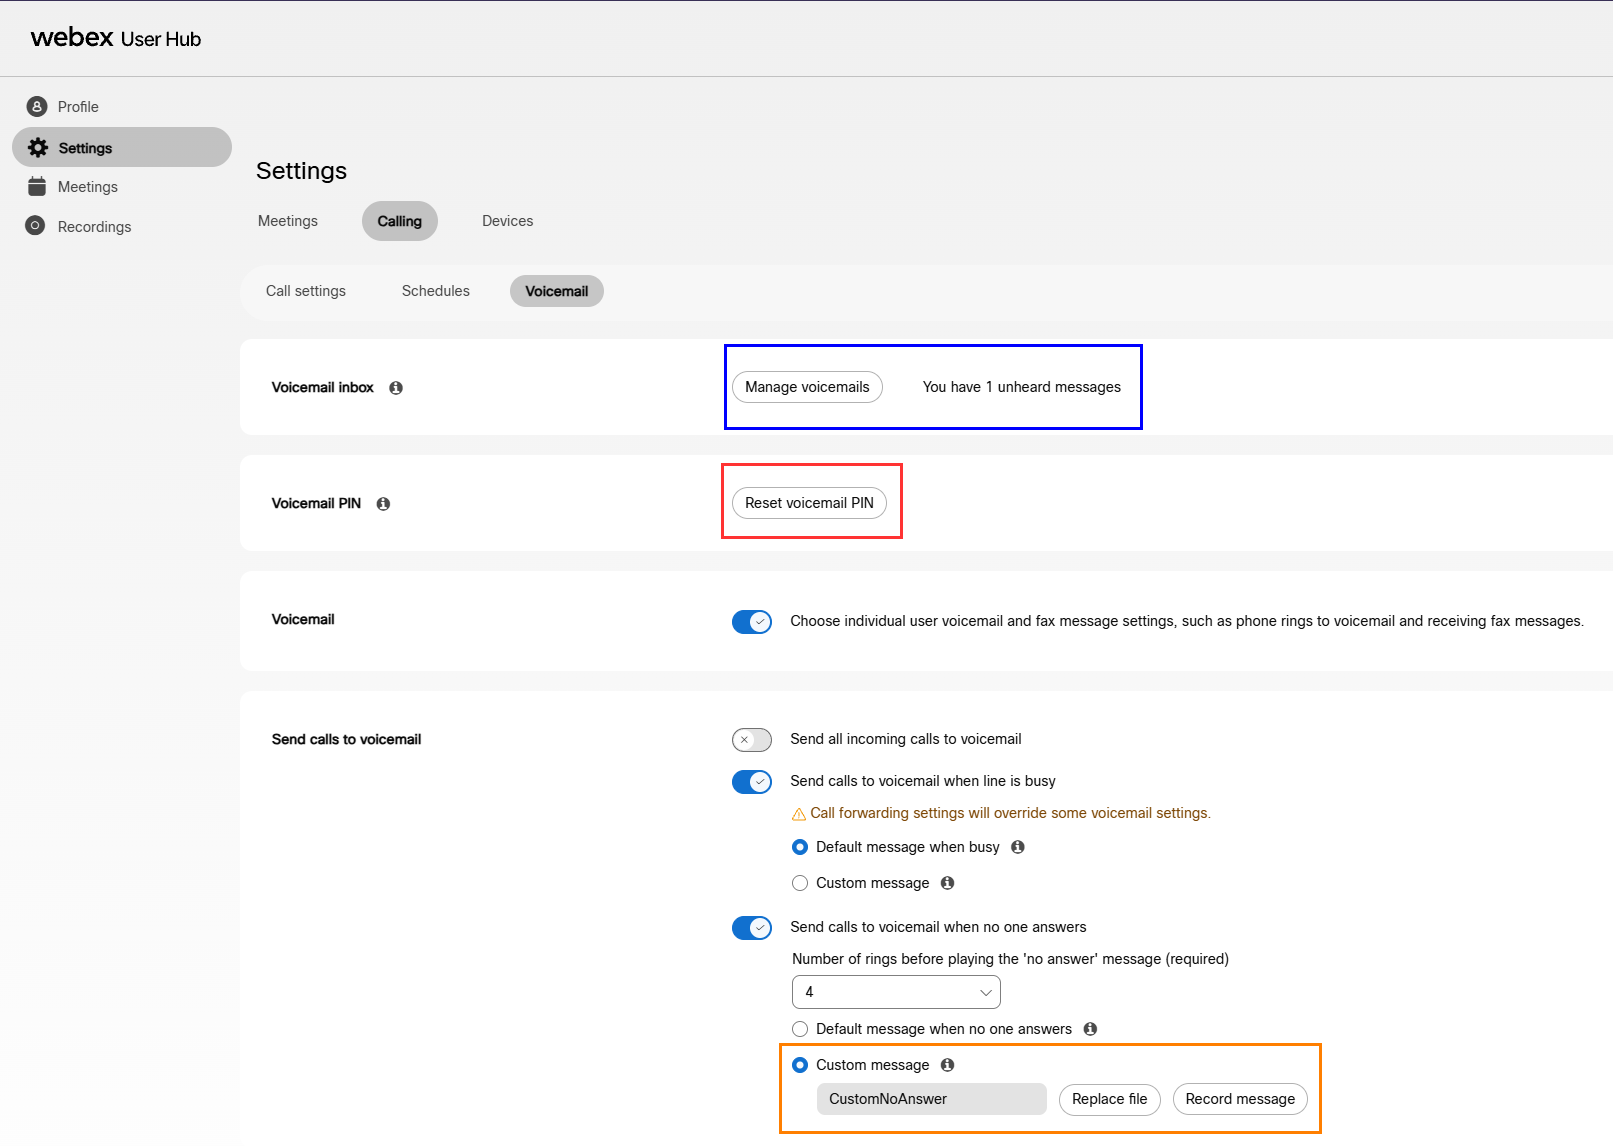Screen dimensions: 1613x1146
Task: Toggle Send calls to voicemail when no one answers
Action: (x=752, y=928)
